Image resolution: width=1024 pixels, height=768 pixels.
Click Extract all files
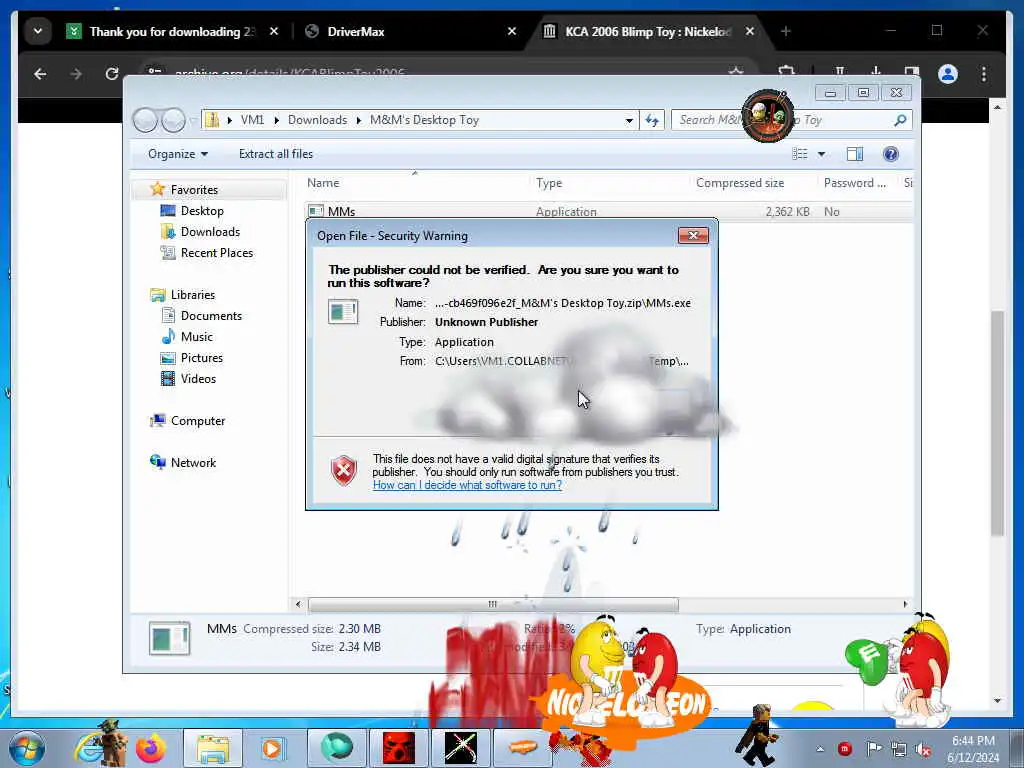(x=276, y=154)
